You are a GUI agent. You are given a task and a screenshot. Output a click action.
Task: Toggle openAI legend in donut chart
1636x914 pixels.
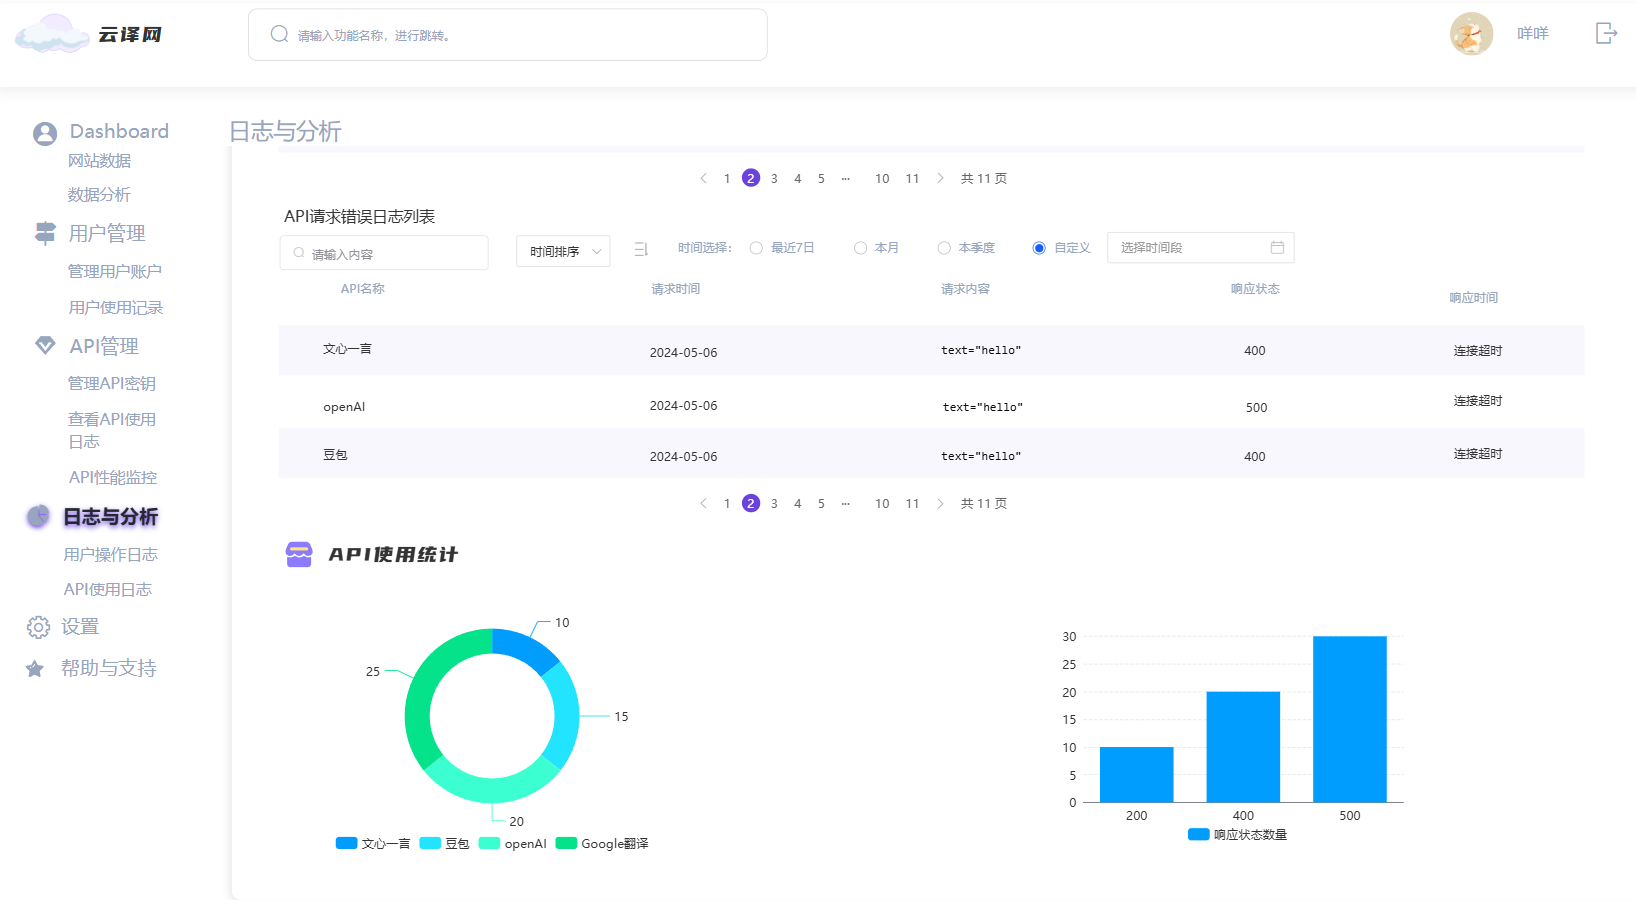(513, 843)
